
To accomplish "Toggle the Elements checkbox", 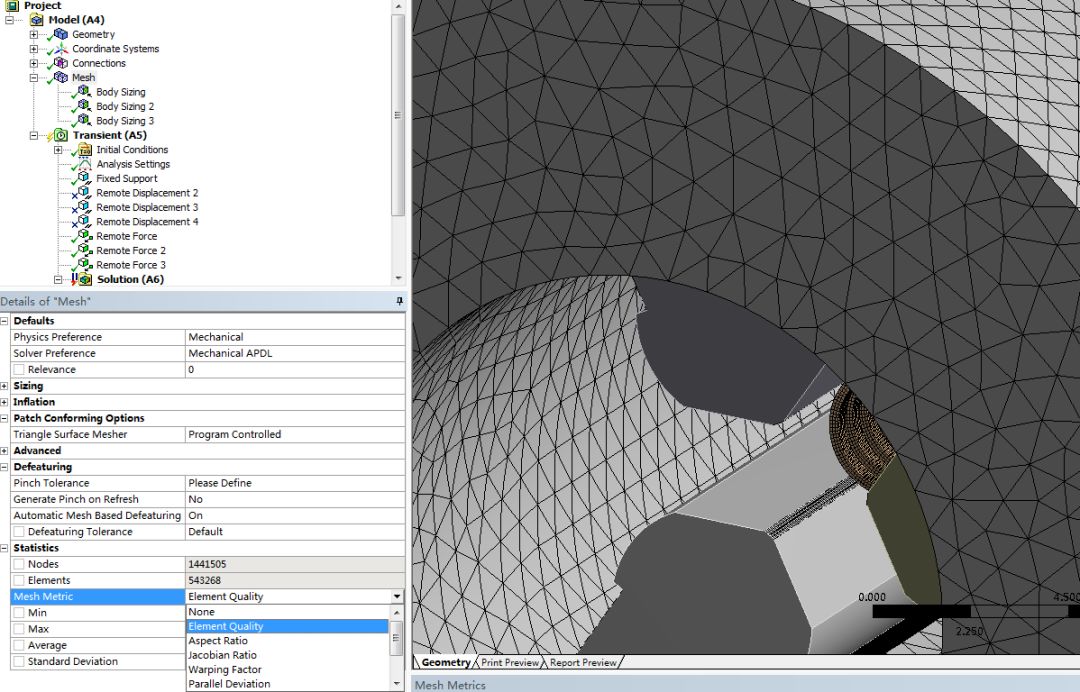I will (x=19, y=580).
